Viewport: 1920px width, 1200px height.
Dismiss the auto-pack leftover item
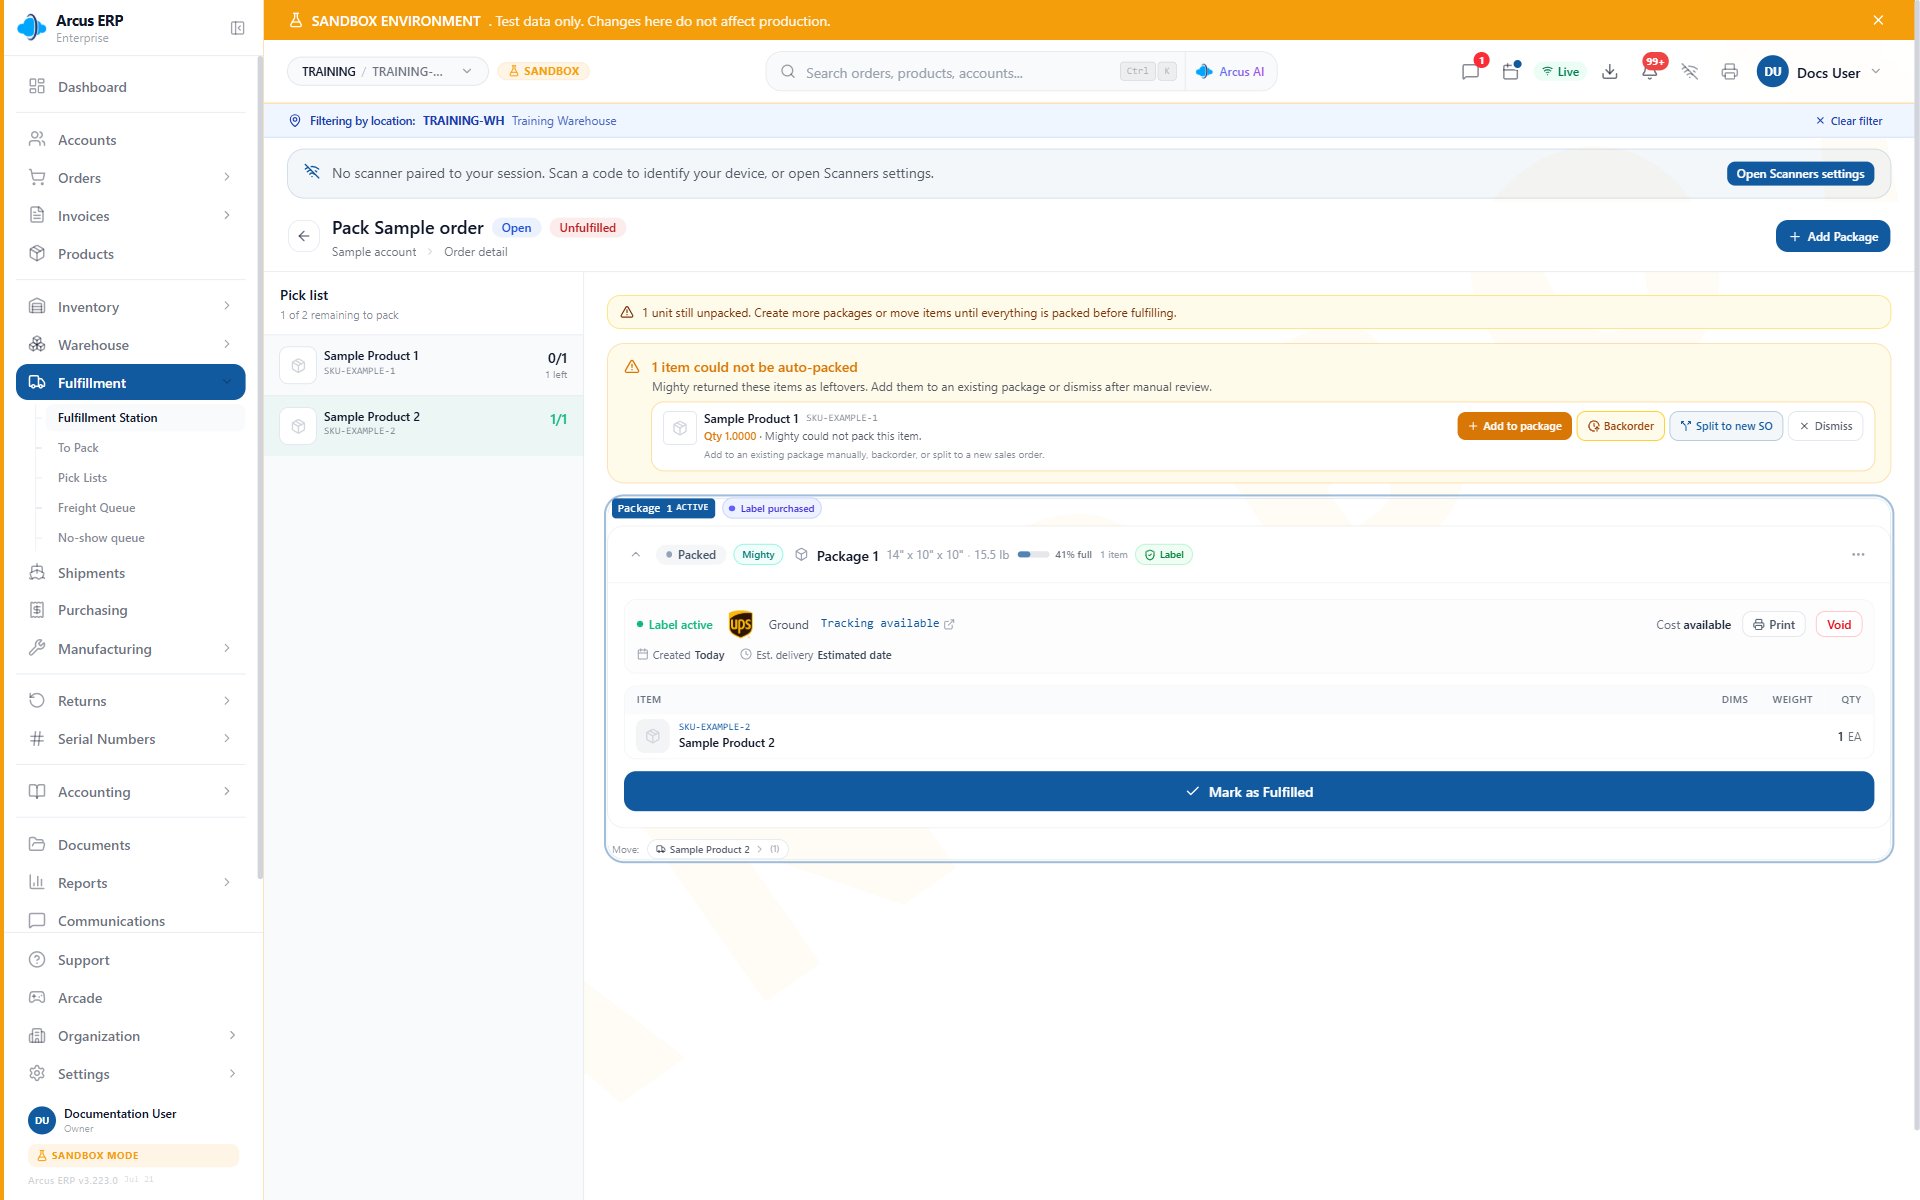1825,426
